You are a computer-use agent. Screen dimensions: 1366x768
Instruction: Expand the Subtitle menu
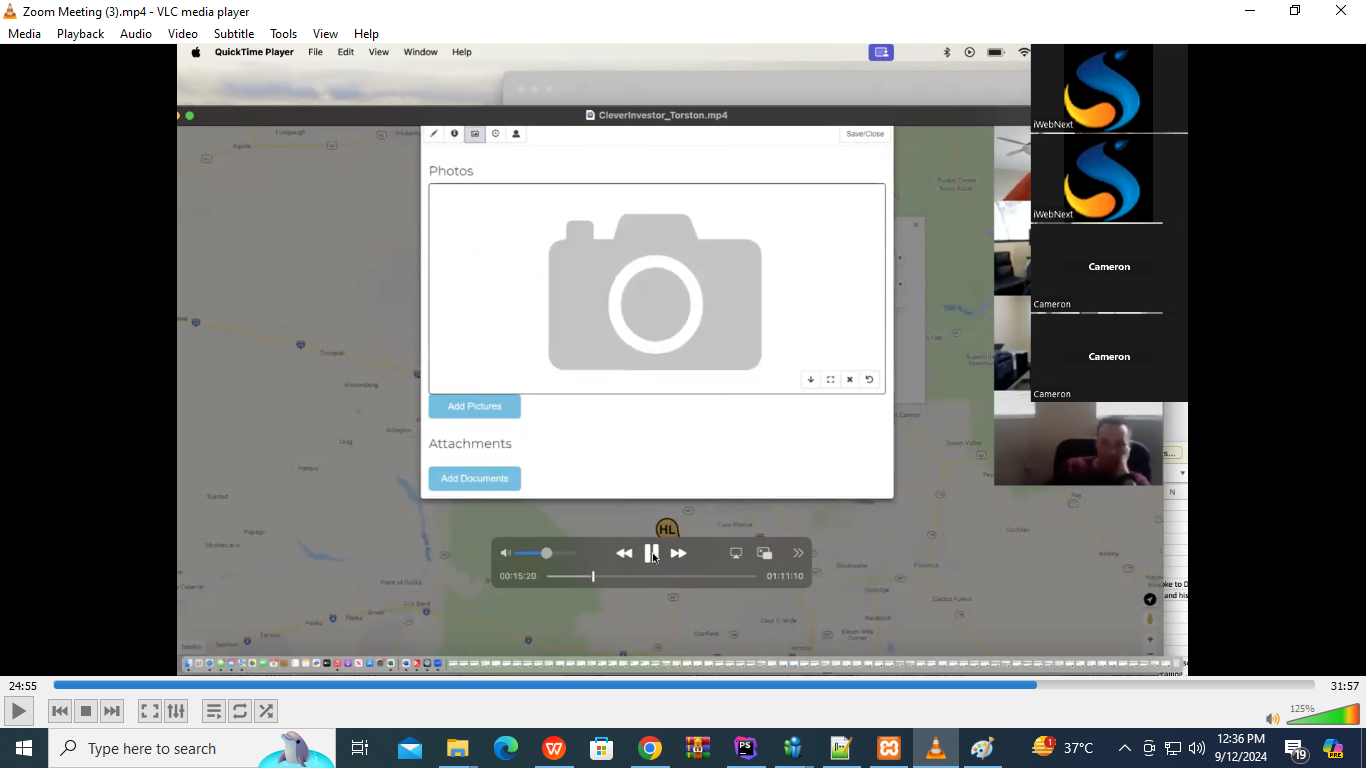click(x=234, y=33)
